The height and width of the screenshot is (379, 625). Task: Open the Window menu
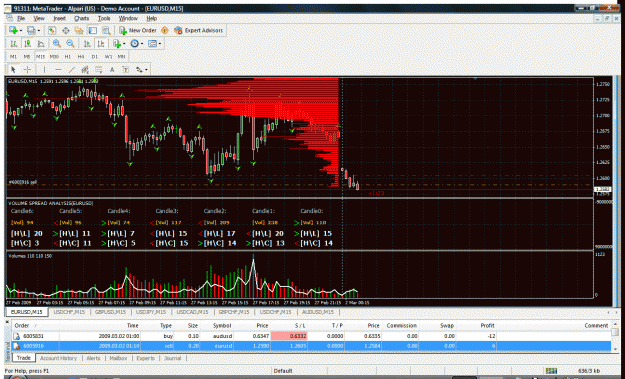128,18
